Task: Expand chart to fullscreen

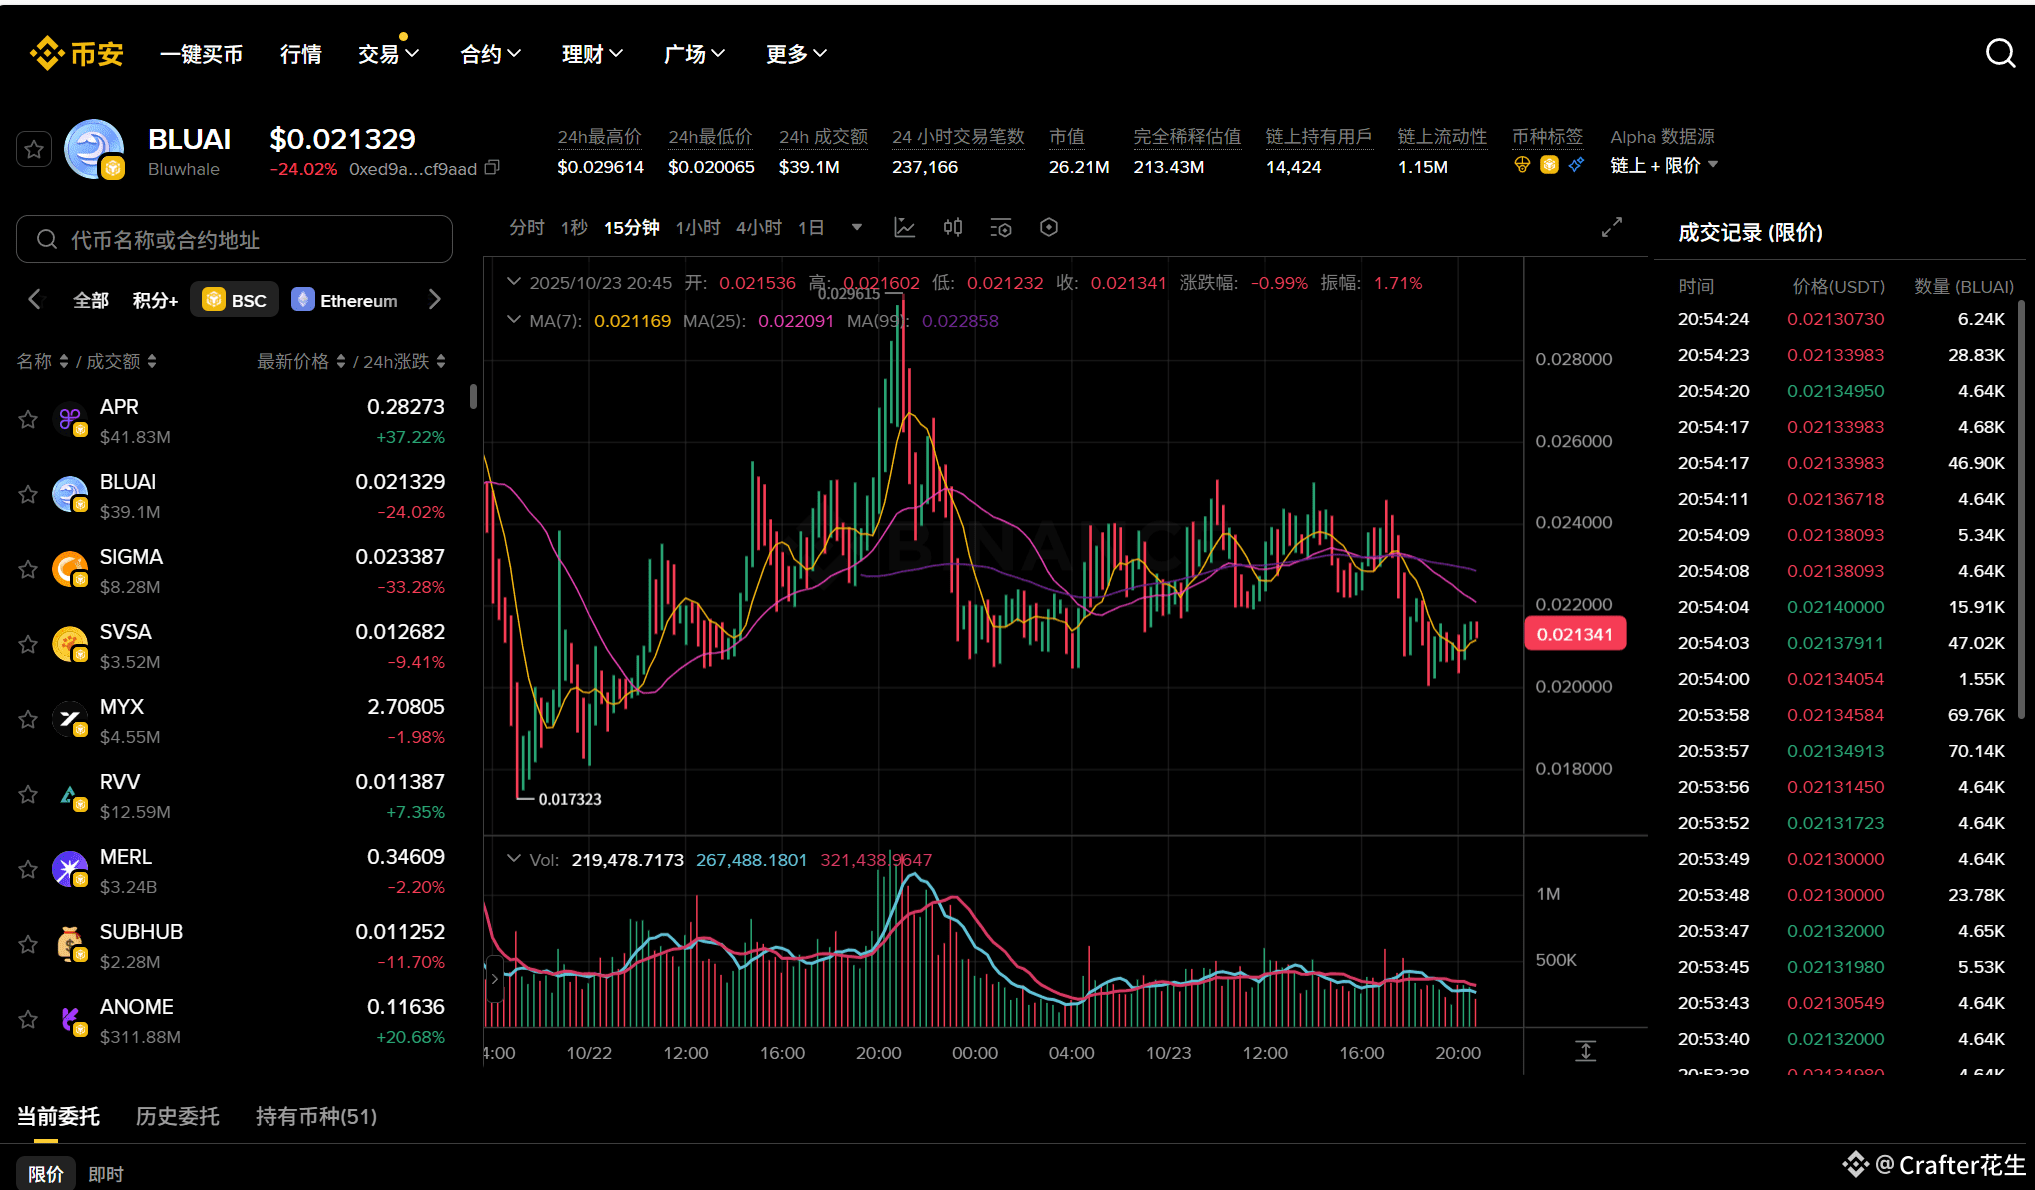Action: pos(1611,228)
